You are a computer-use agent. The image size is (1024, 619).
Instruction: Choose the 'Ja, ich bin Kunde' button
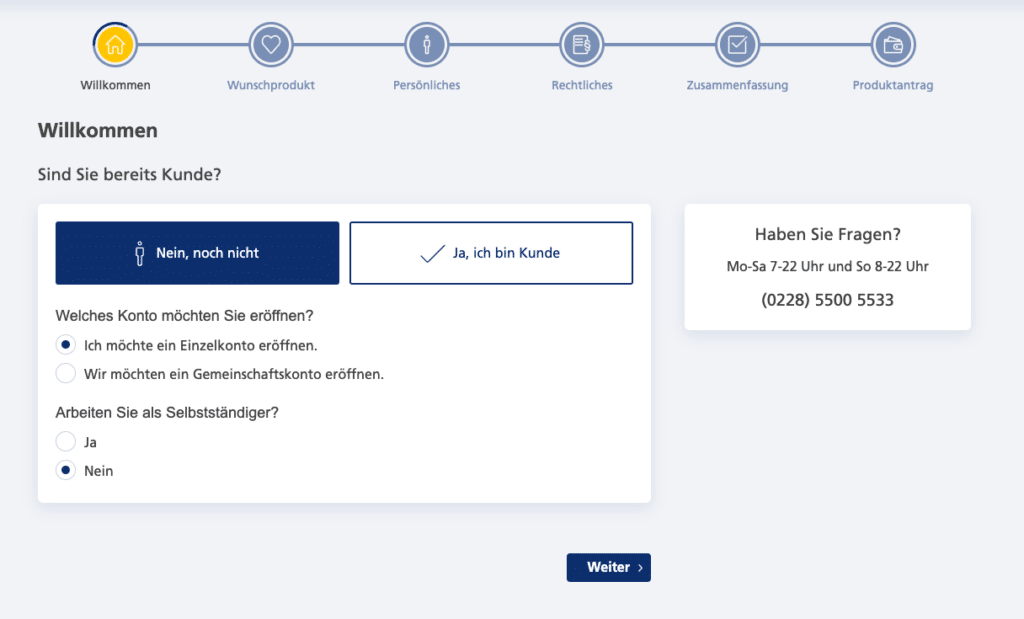coord(491,253)
